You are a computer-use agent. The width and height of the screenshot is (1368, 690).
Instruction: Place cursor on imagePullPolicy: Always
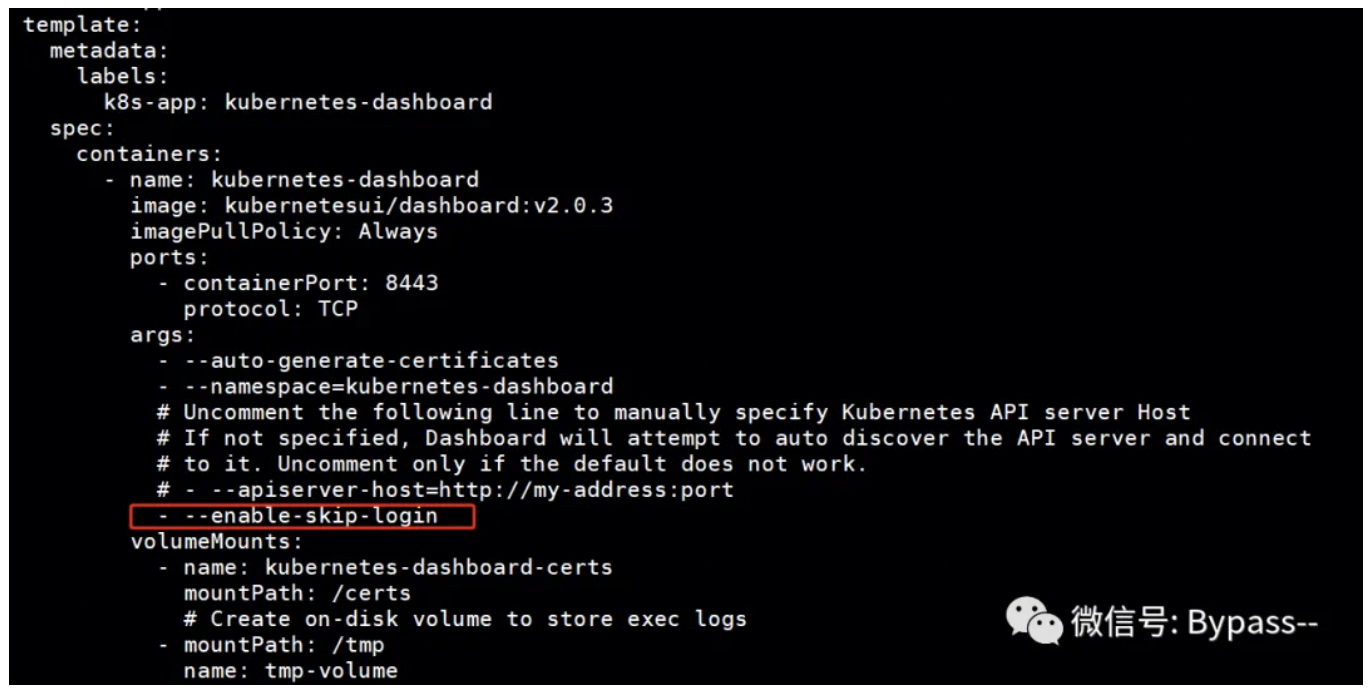coord(284,232)
